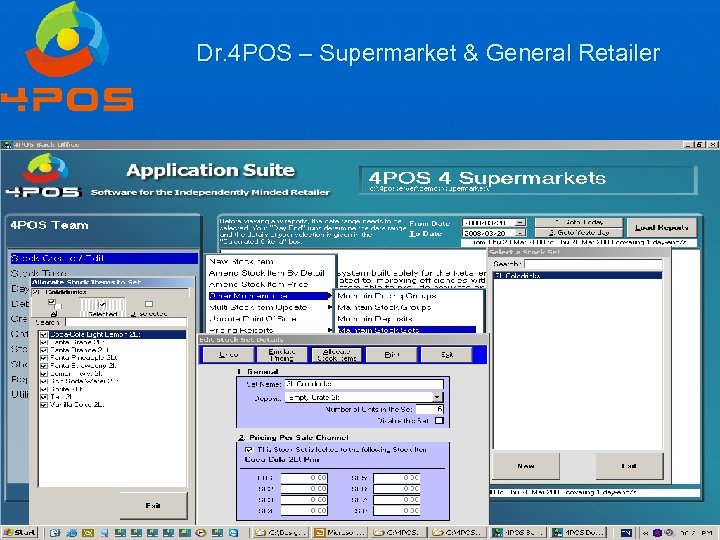Choose Amend Stock Item Price
720x540 pixels.
[x=258, y=284]
